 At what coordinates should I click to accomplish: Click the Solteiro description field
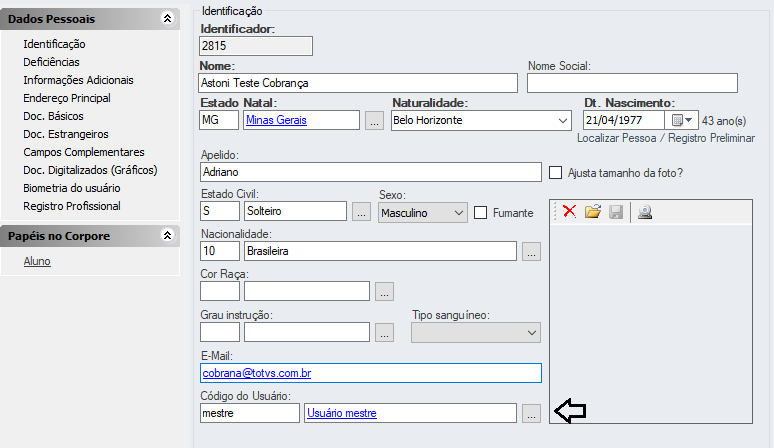(295, 211)
